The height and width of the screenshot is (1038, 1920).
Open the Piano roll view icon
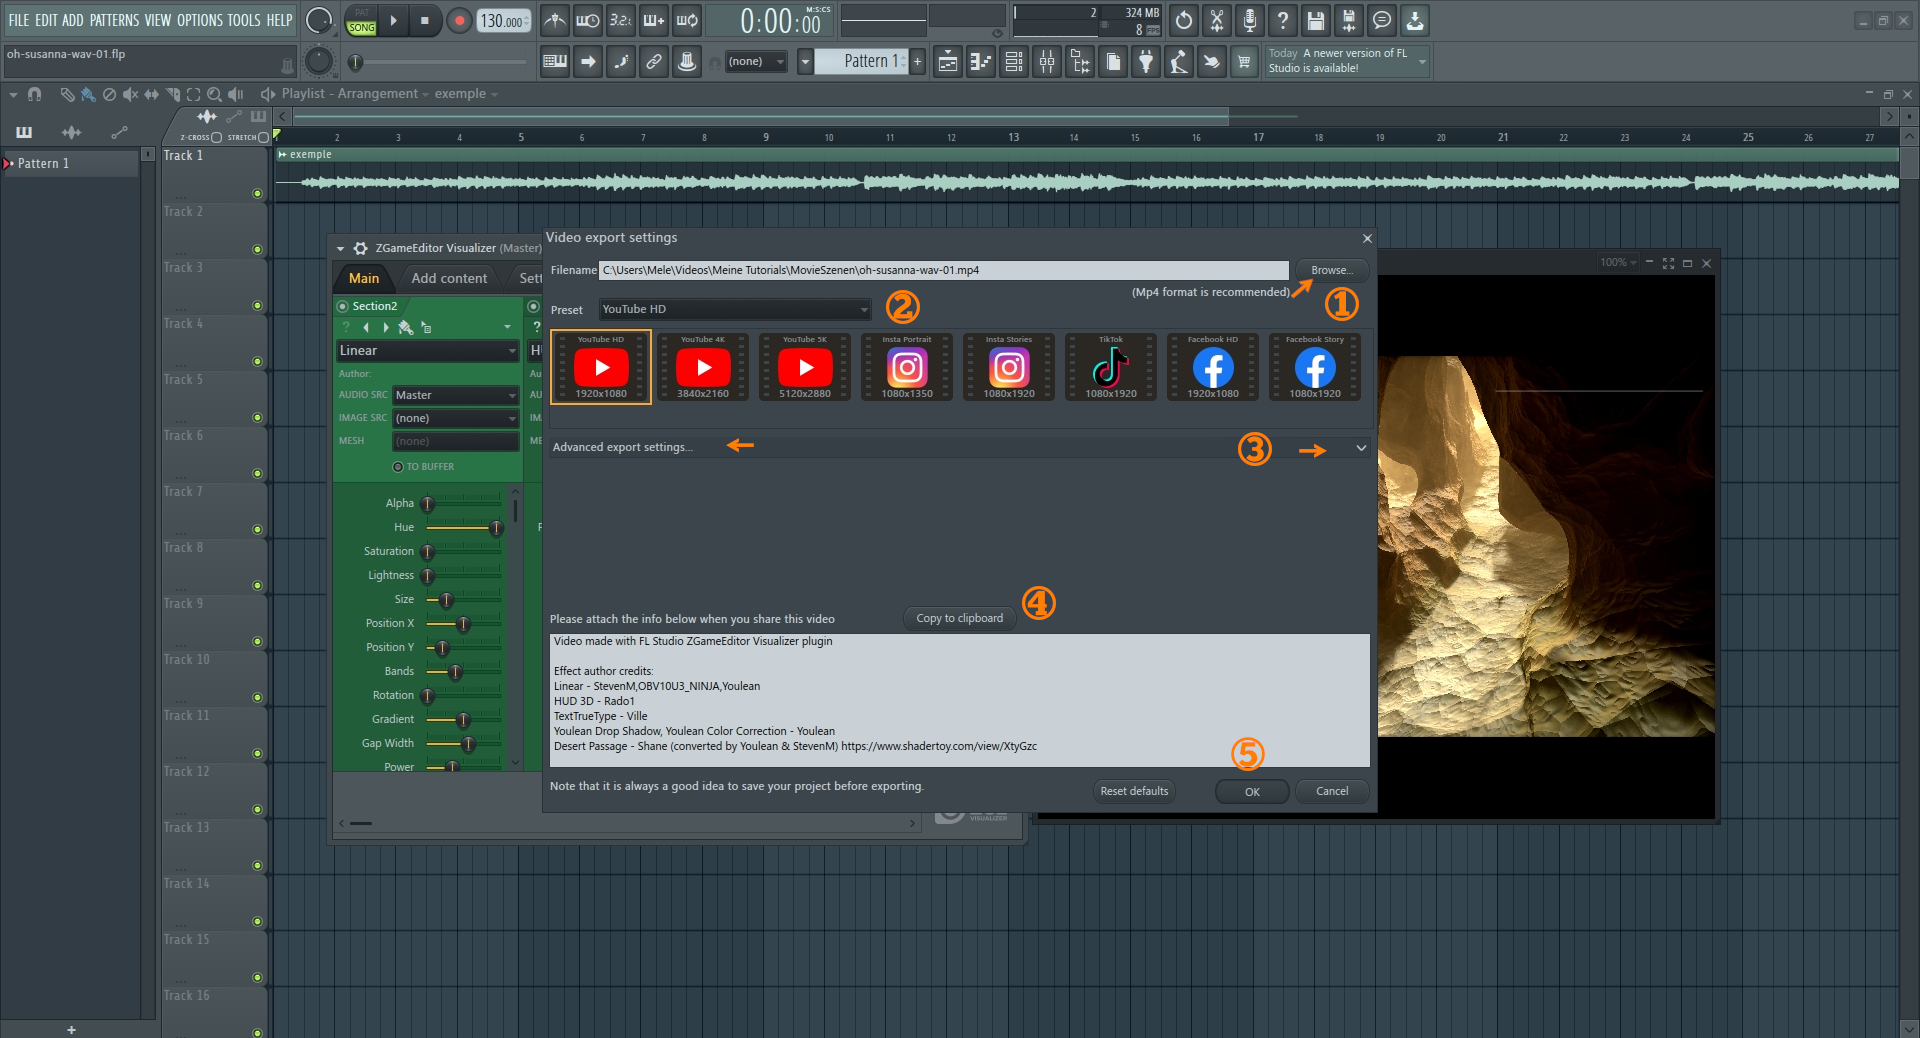pyautogui.click(x=981, y=62)
